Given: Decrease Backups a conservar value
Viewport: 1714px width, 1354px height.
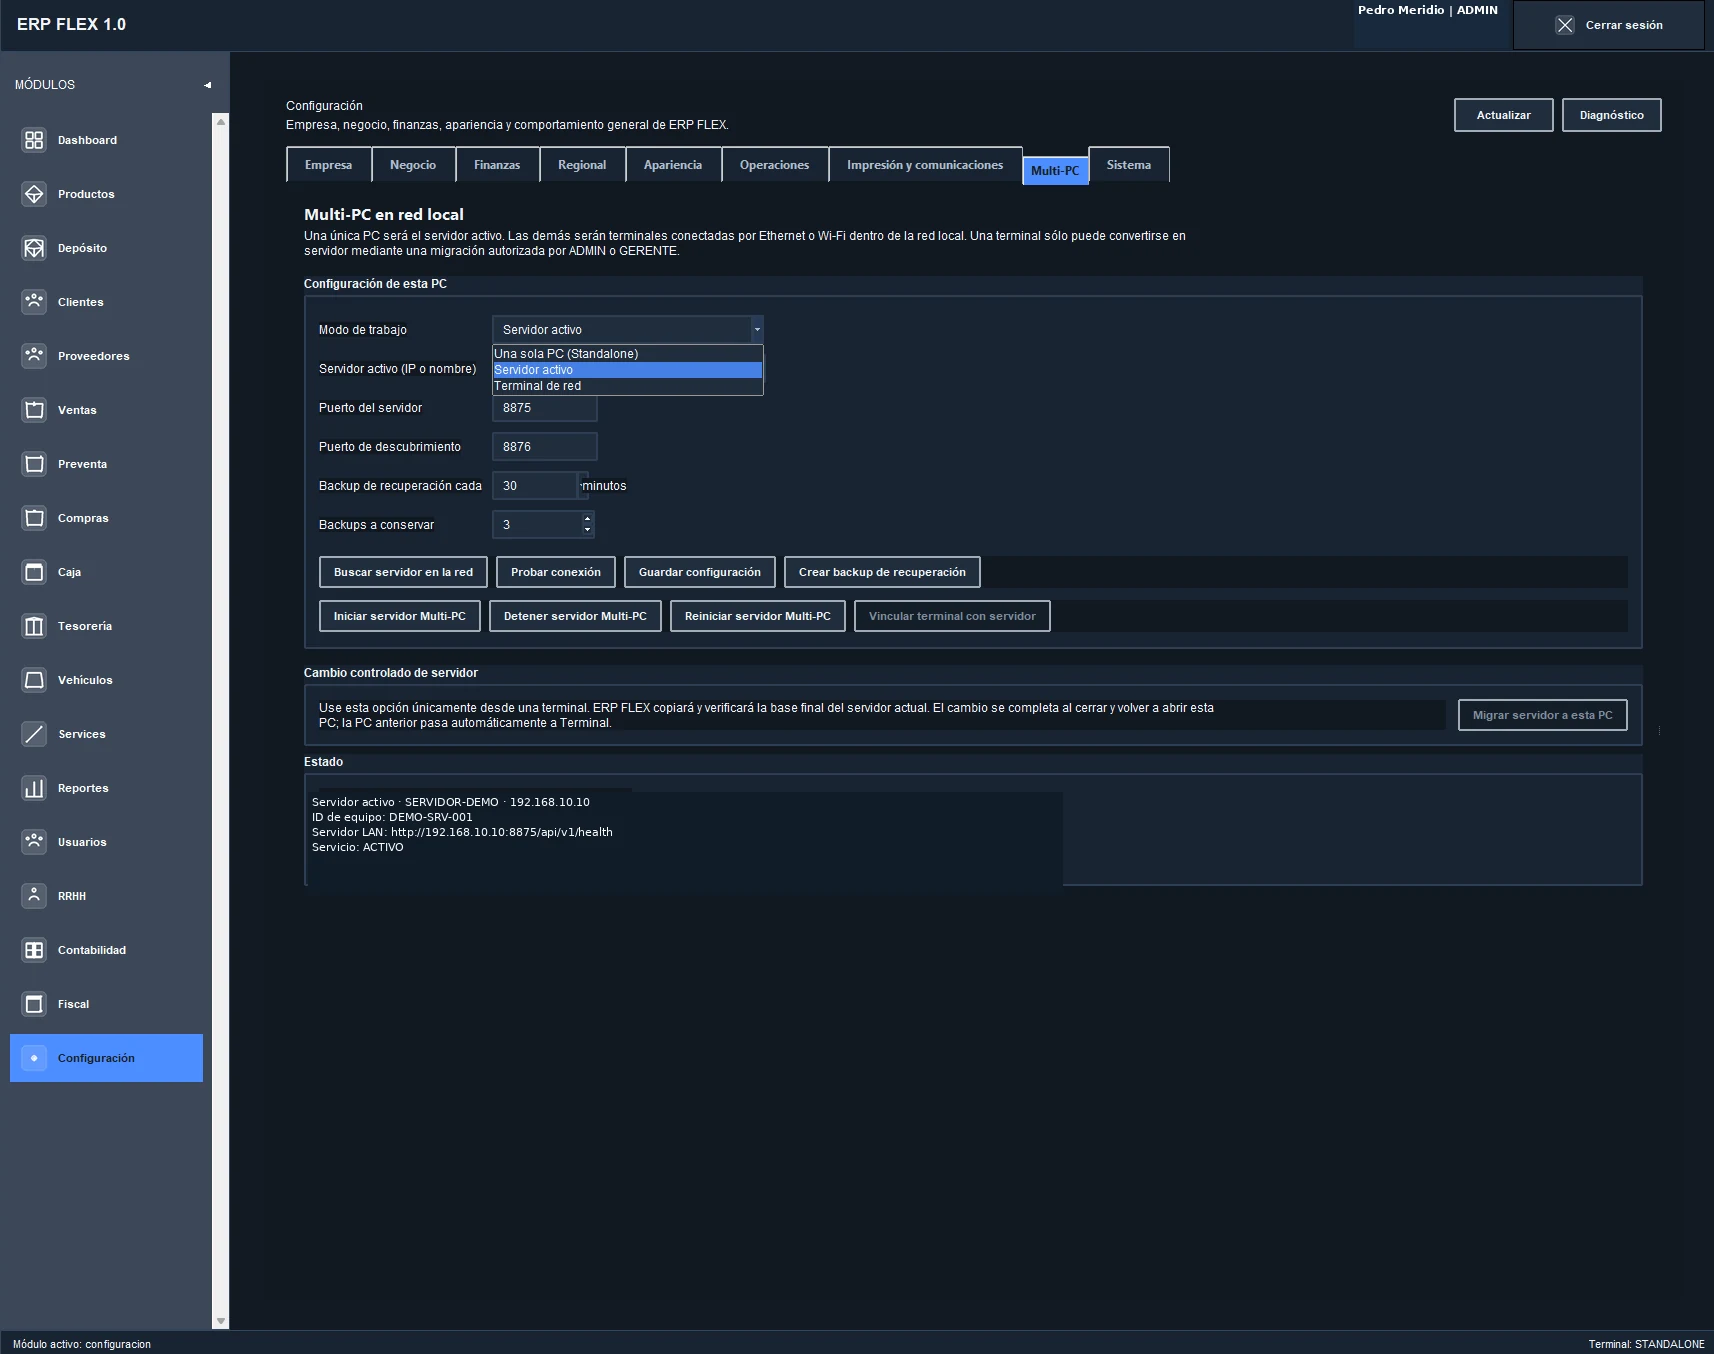Looking at the screenshot, I should click(587, 530).
